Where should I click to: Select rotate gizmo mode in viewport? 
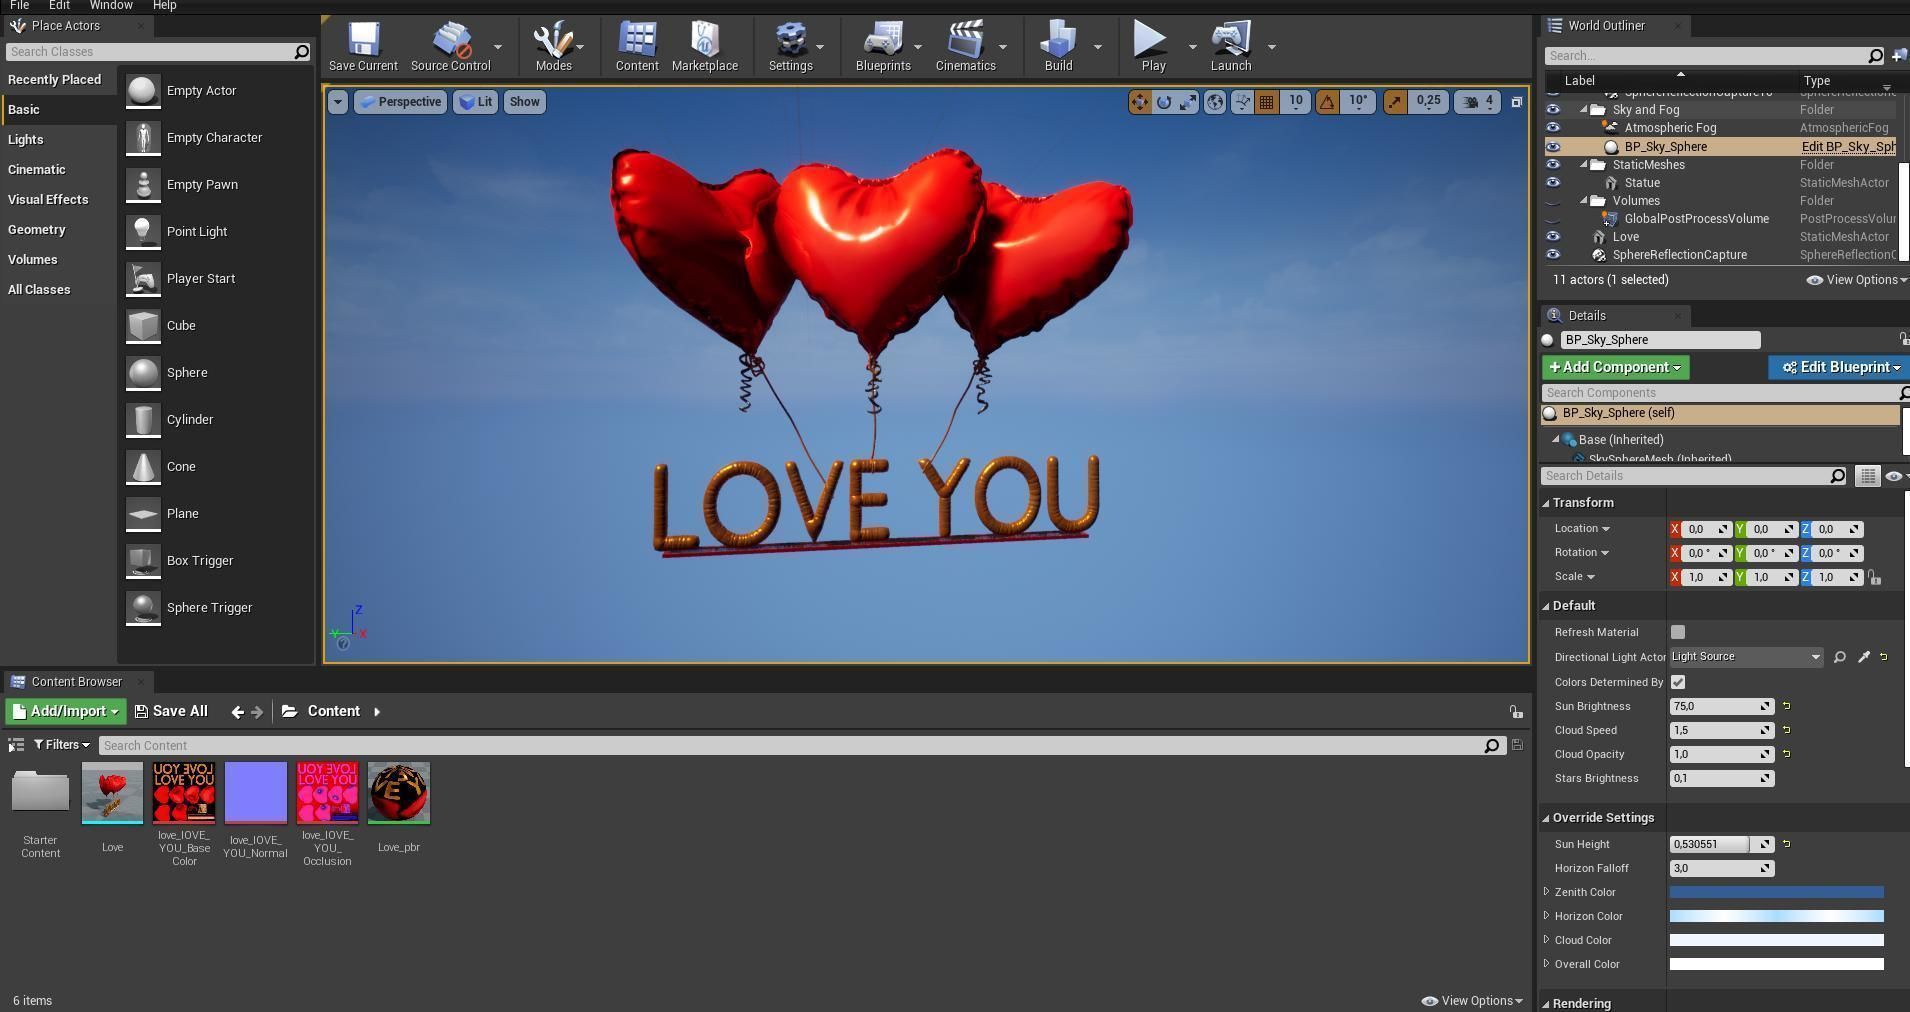pos(1164,102)
